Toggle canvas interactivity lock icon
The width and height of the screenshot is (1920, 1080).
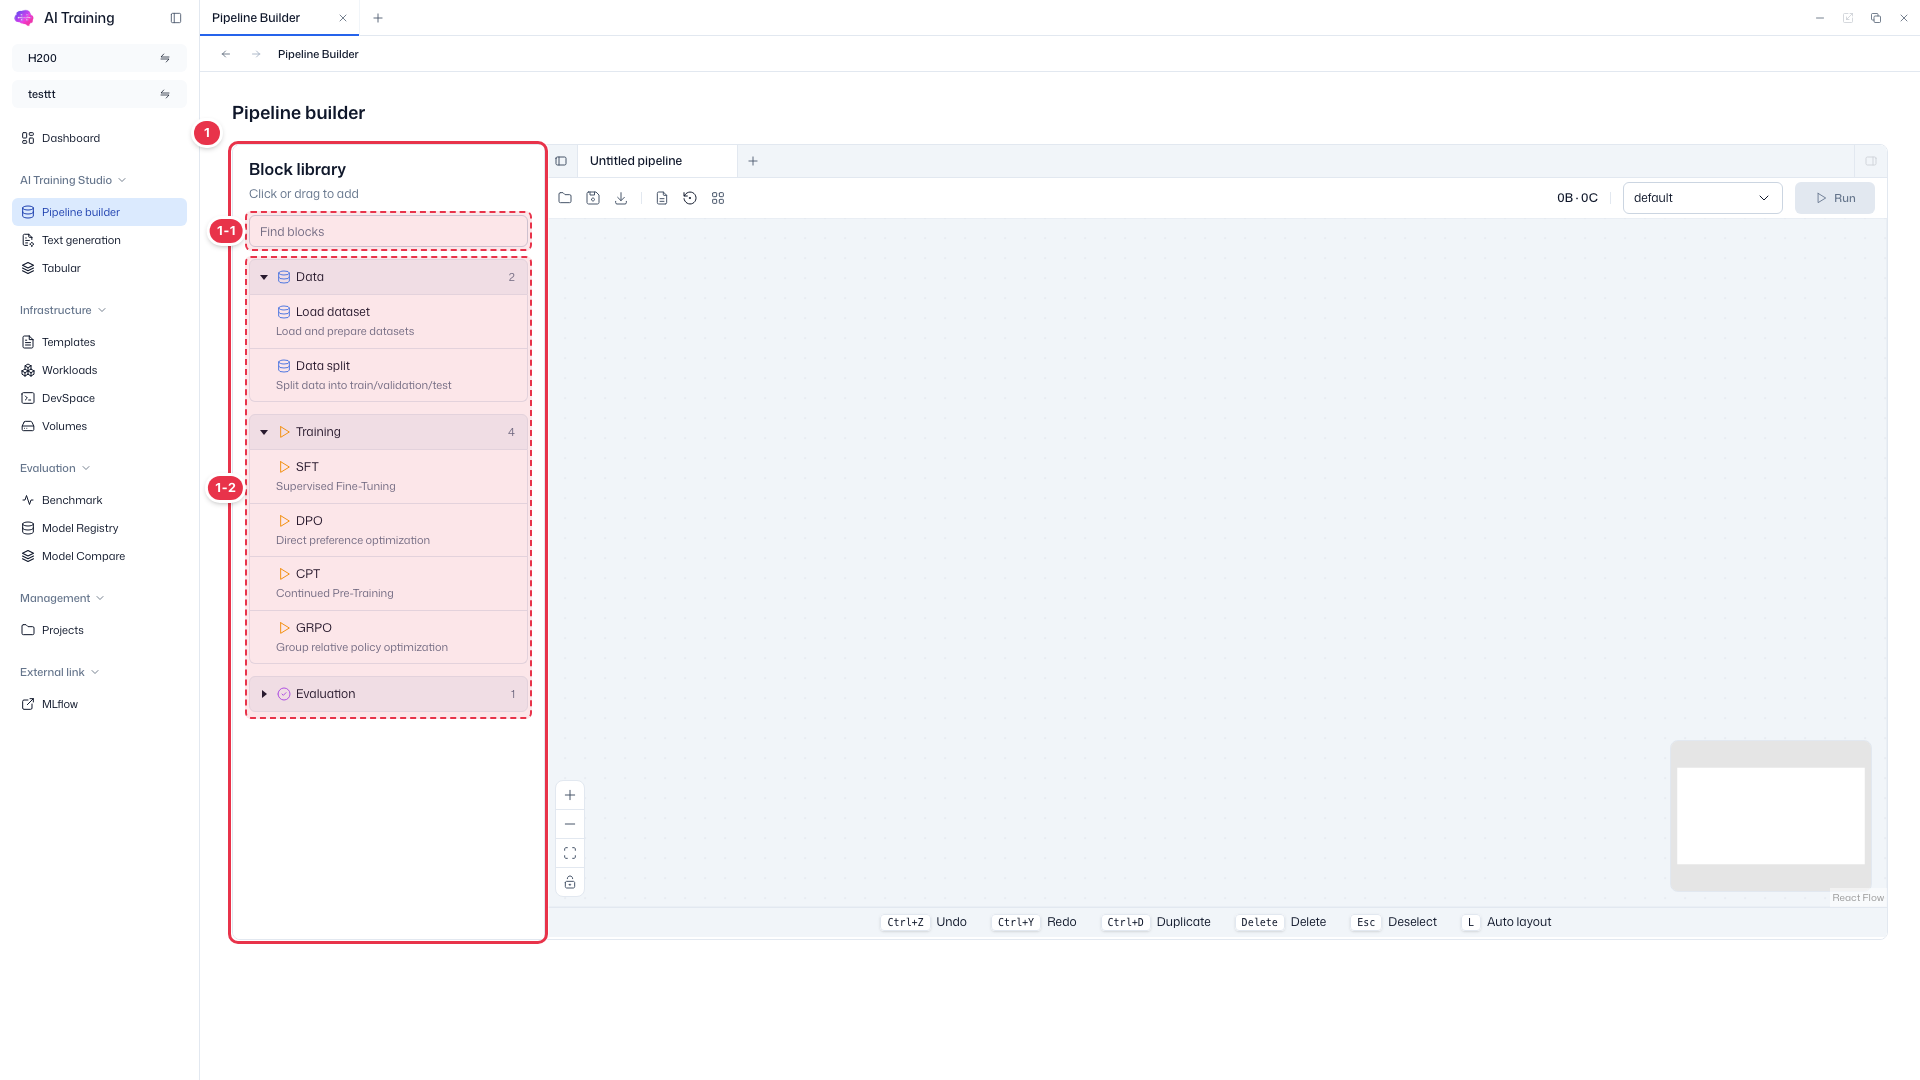pos(570,882)
